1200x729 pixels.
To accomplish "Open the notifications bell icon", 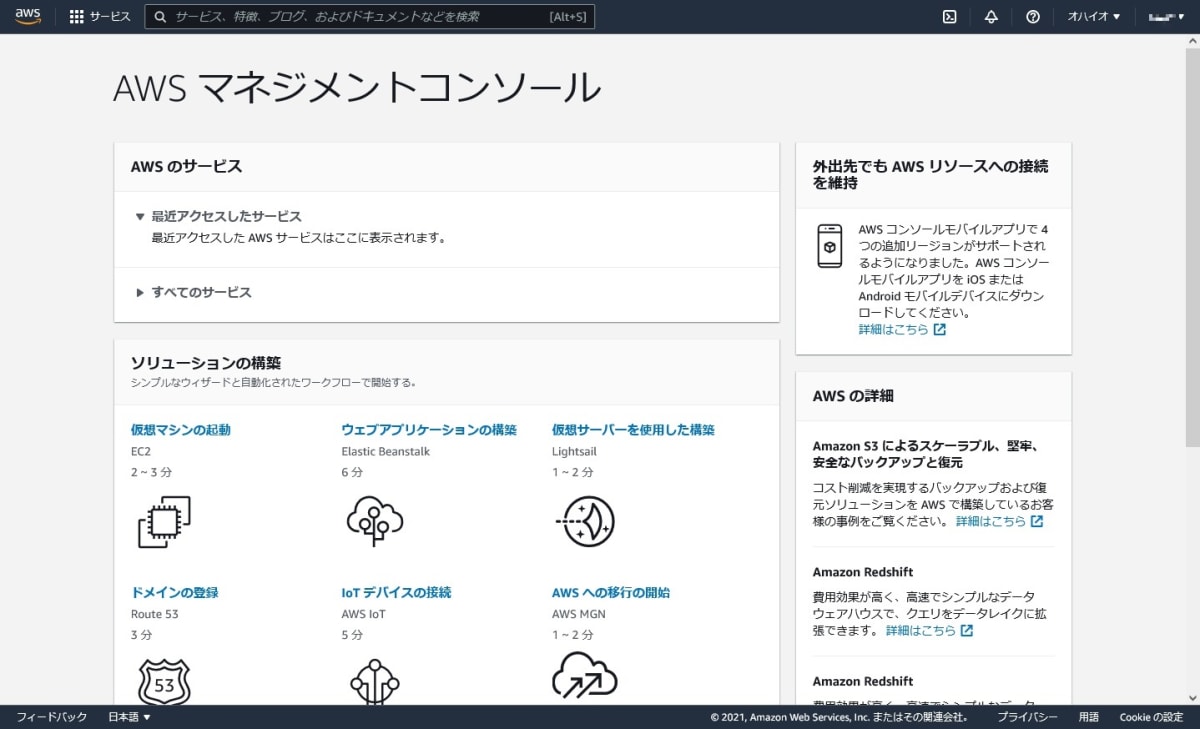I will click(991, 17).
